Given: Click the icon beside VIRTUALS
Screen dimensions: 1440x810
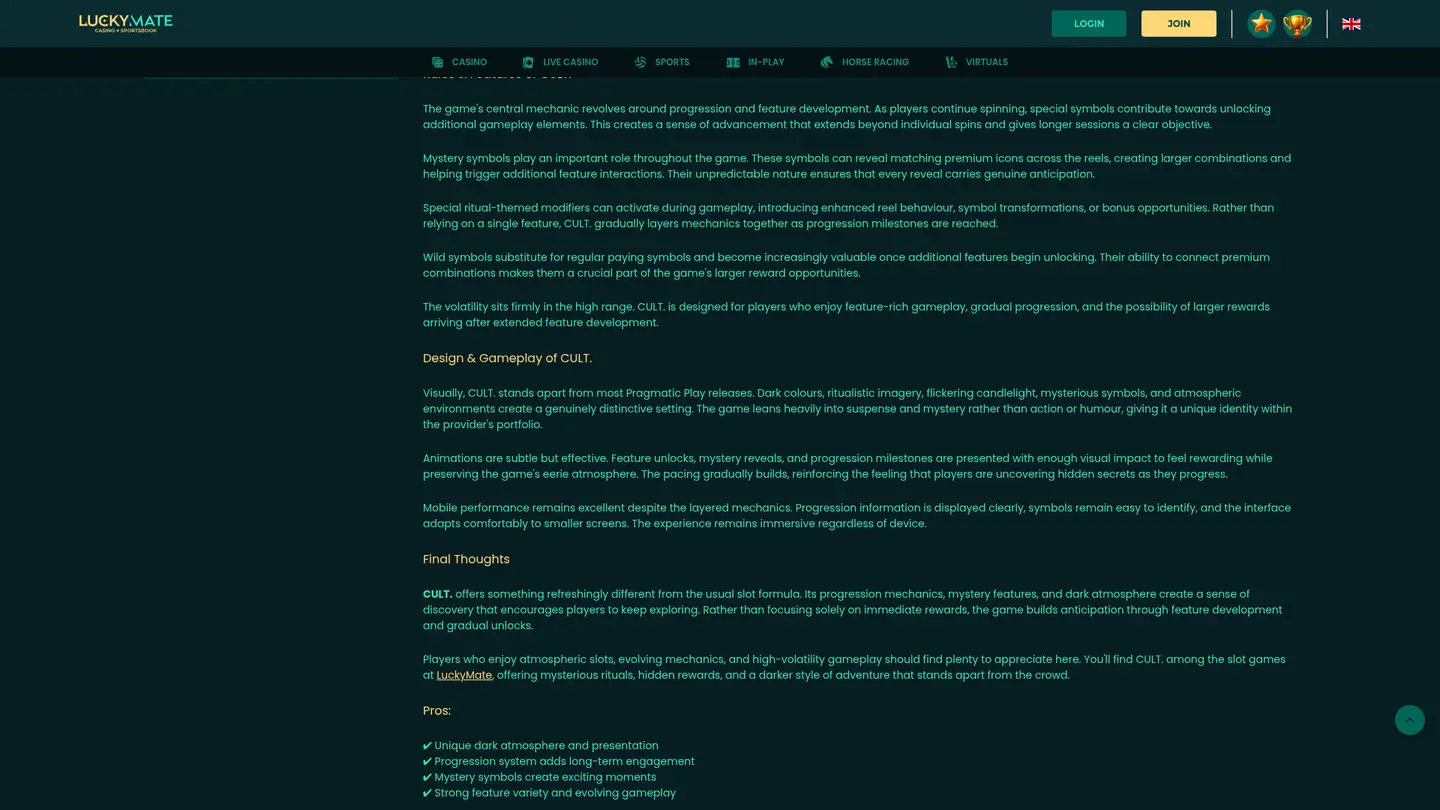Looking at the screenshot, I should (951, 62).
